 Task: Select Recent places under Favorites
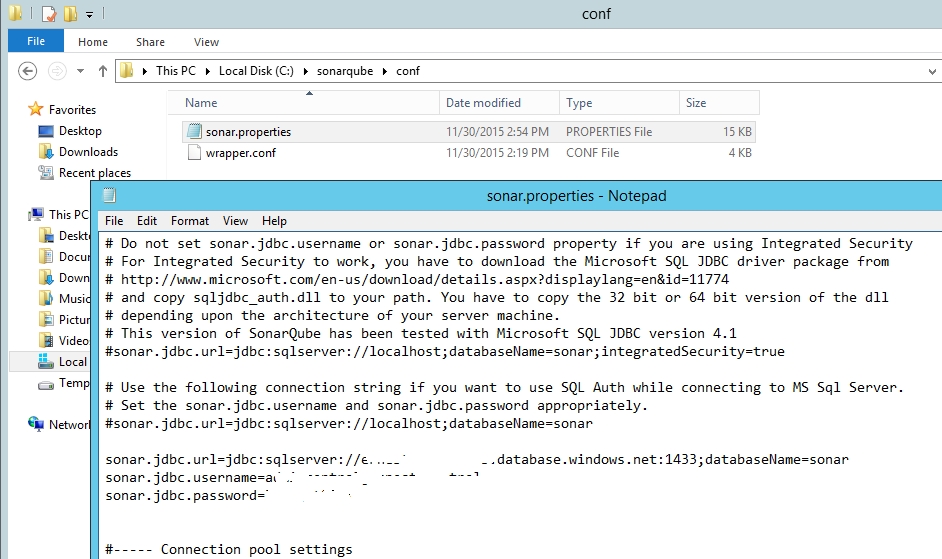pos(95,173)
